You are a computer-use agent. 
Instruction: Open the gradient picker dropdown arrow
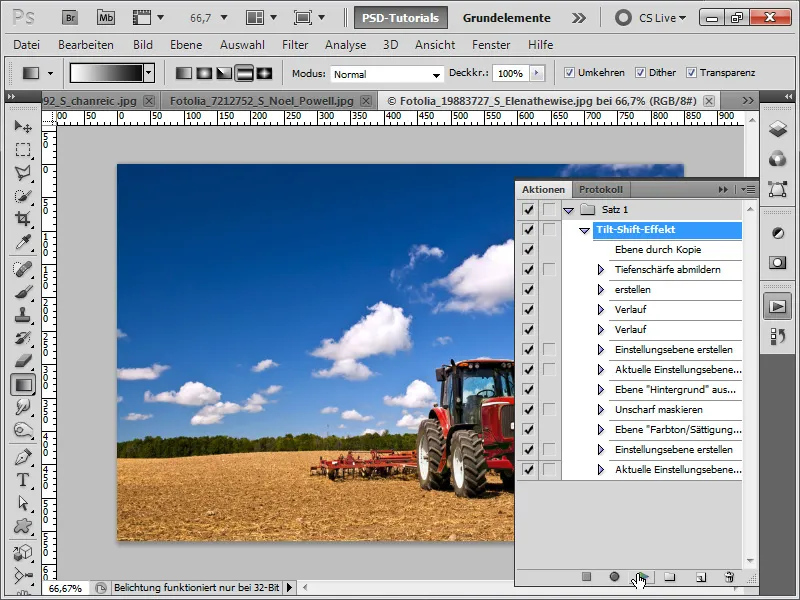pyautogui.click(x=148, y=73)
